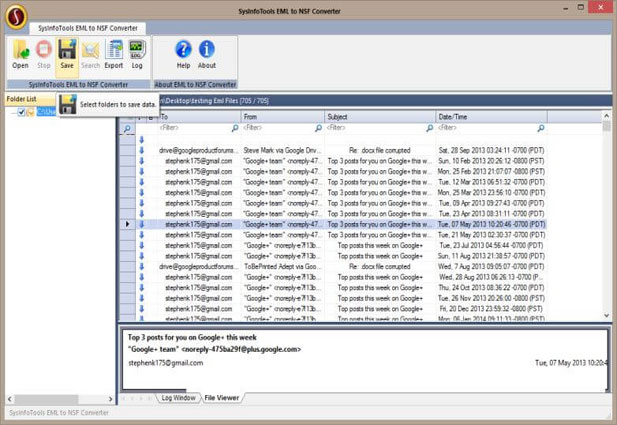Click the folder icon in Folder List tree
617x425 pixels.
click(30, 112)
